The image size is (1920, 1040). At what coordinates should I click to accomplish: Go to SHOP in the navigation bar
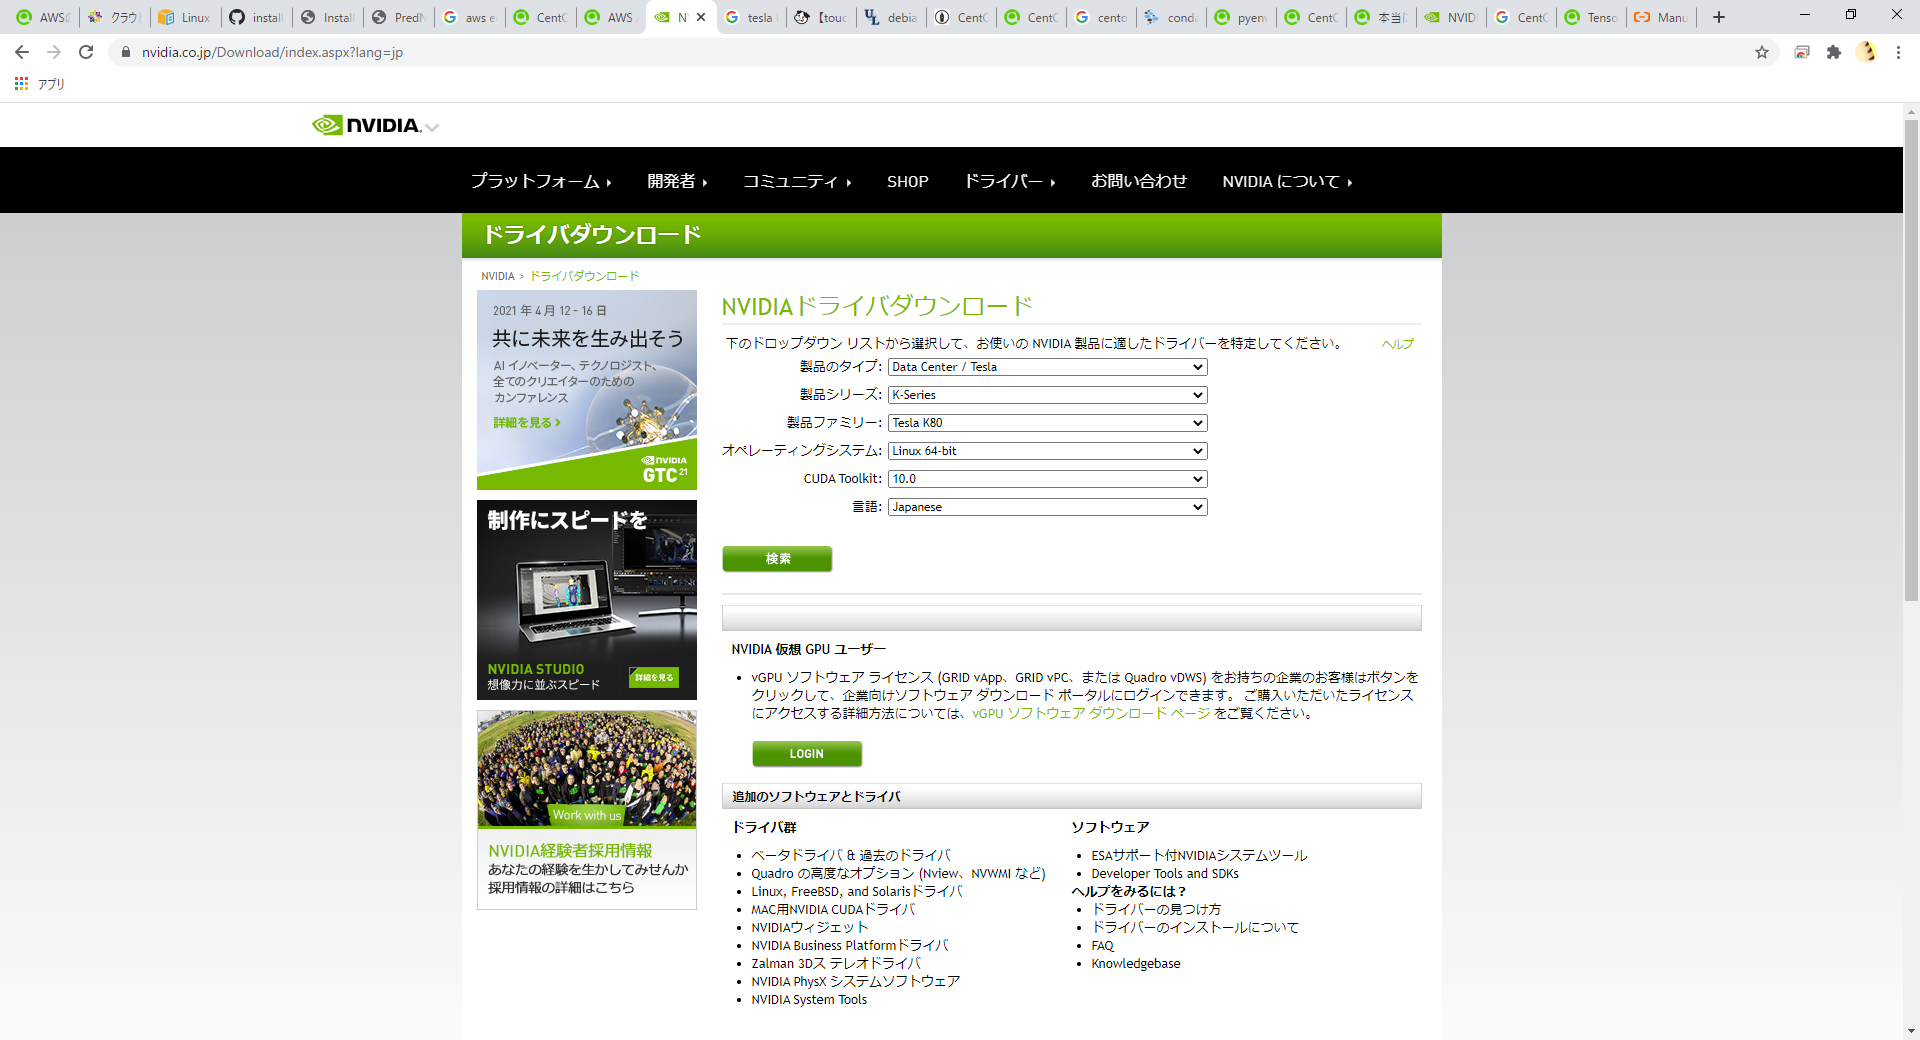(907, 181)
